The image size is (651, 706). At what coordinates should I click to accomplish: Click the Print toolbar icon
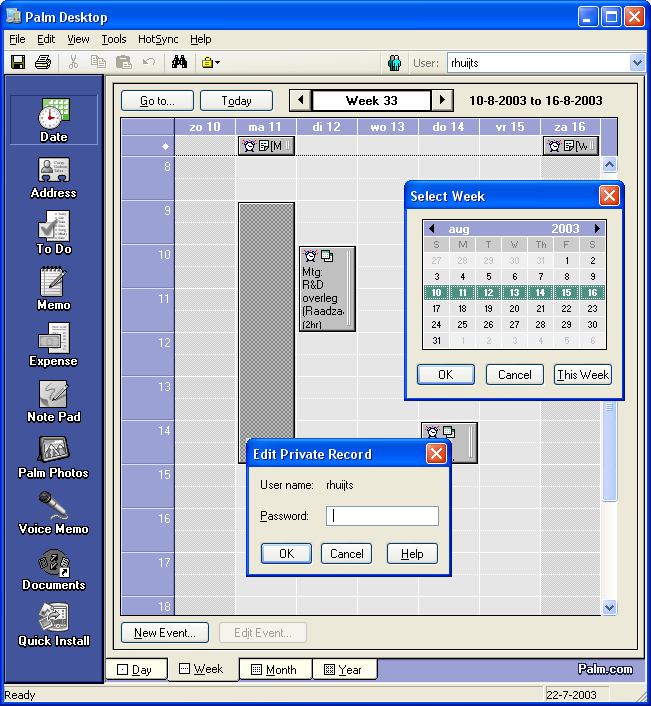(x=43, y=62)
